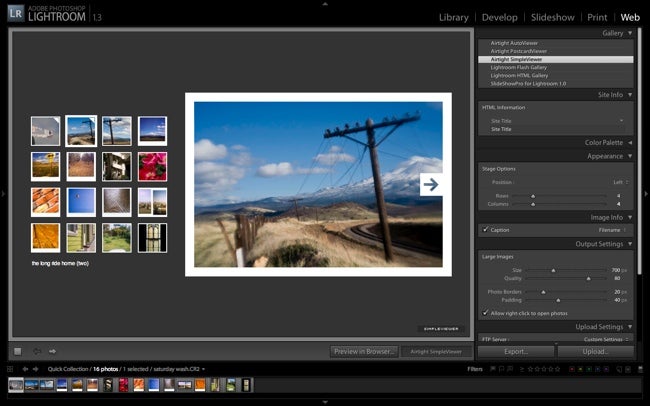Viewport: 650px width, 406px height.
Task: Go back using the filmstrip left arrow
Action: tap(25, 369)
